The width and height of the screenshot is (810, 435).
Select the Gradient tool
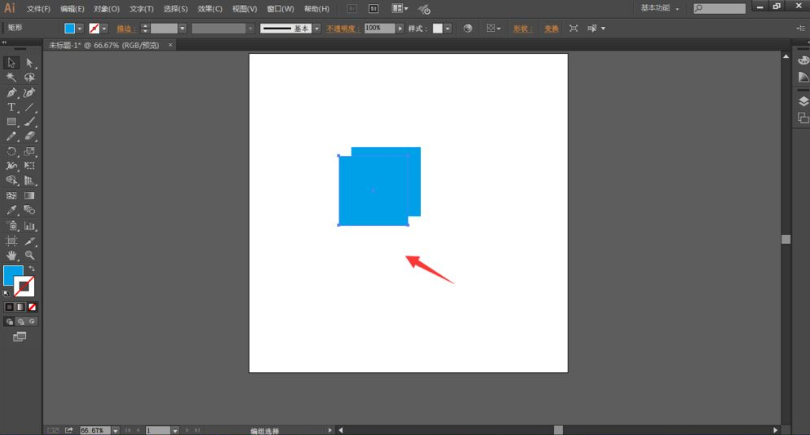click(x=29, y=196)
